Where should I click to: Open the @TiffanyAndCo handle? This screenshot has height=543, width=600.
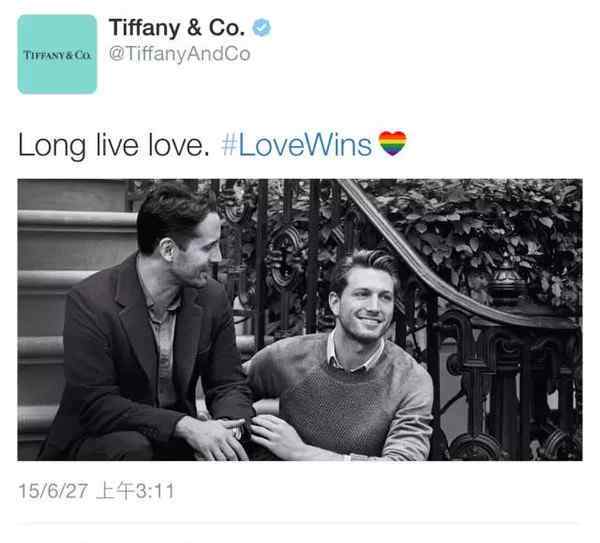click(x=179, y=54)
